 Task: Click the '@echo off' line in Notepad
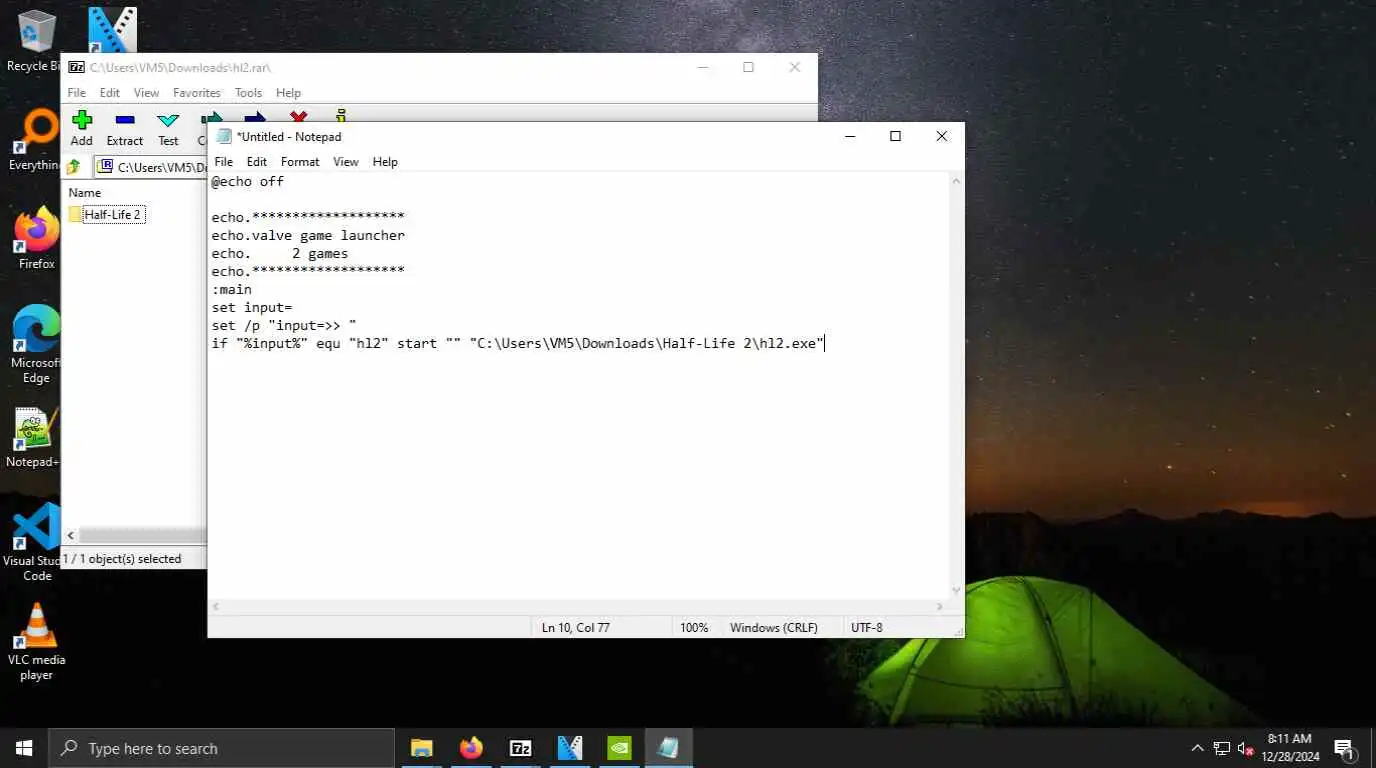coord(248,181)
